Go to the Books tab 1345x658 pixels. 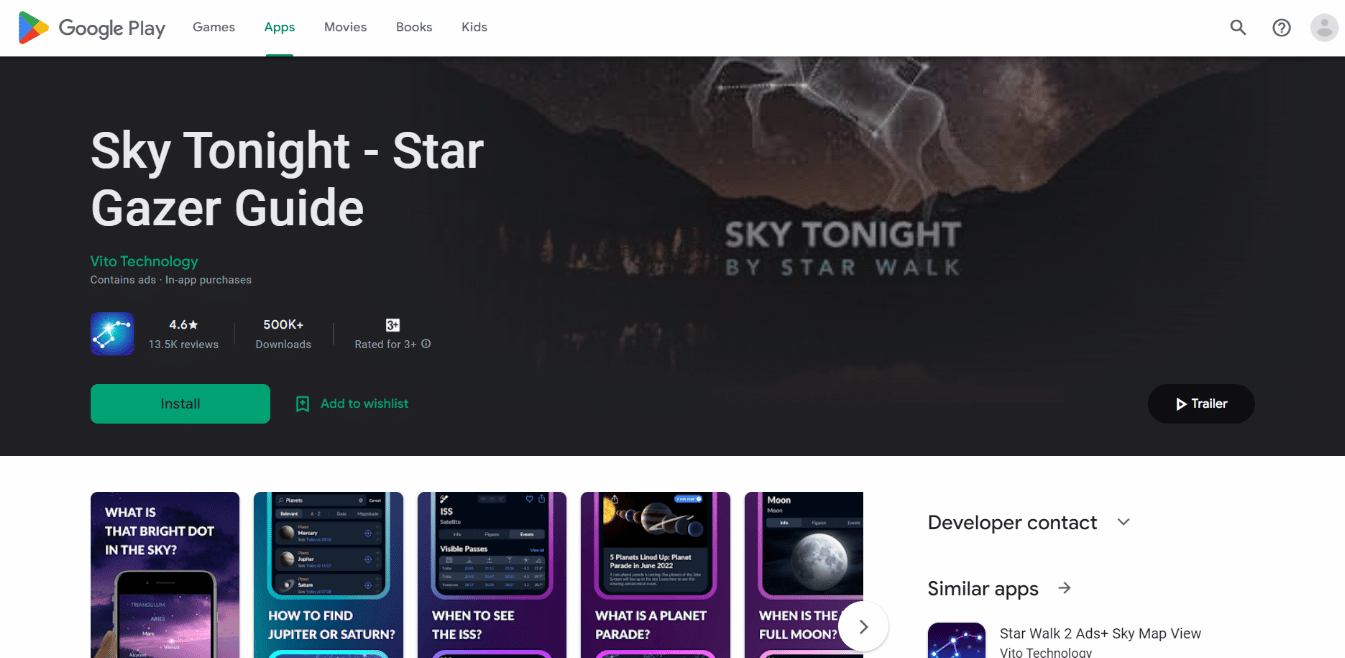[414, 27]
